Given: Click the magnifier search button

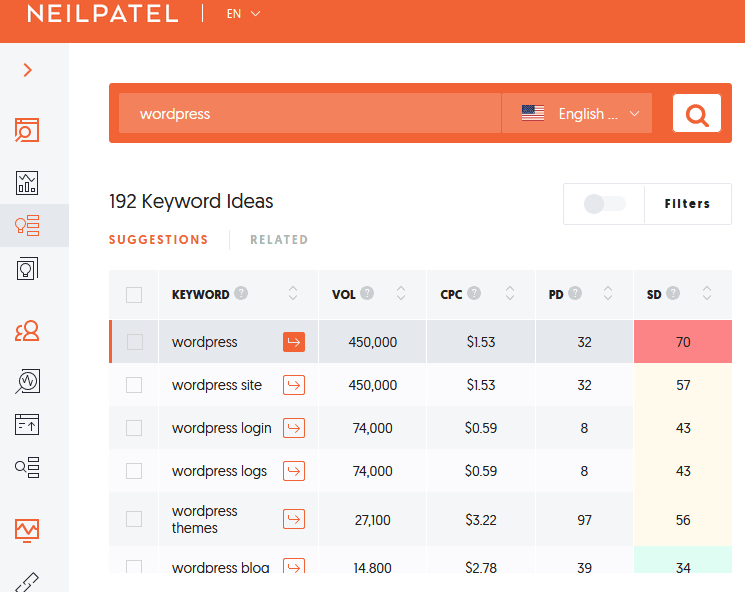Looking at the screenshot, I should (697, 114).
